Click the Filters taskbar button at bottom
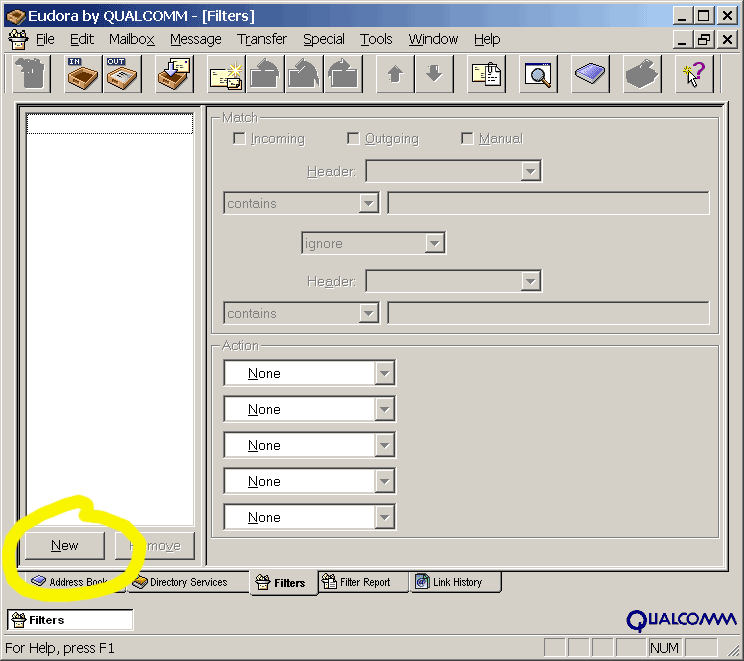The width and height of the screenshot is (744, 661). 70,620
